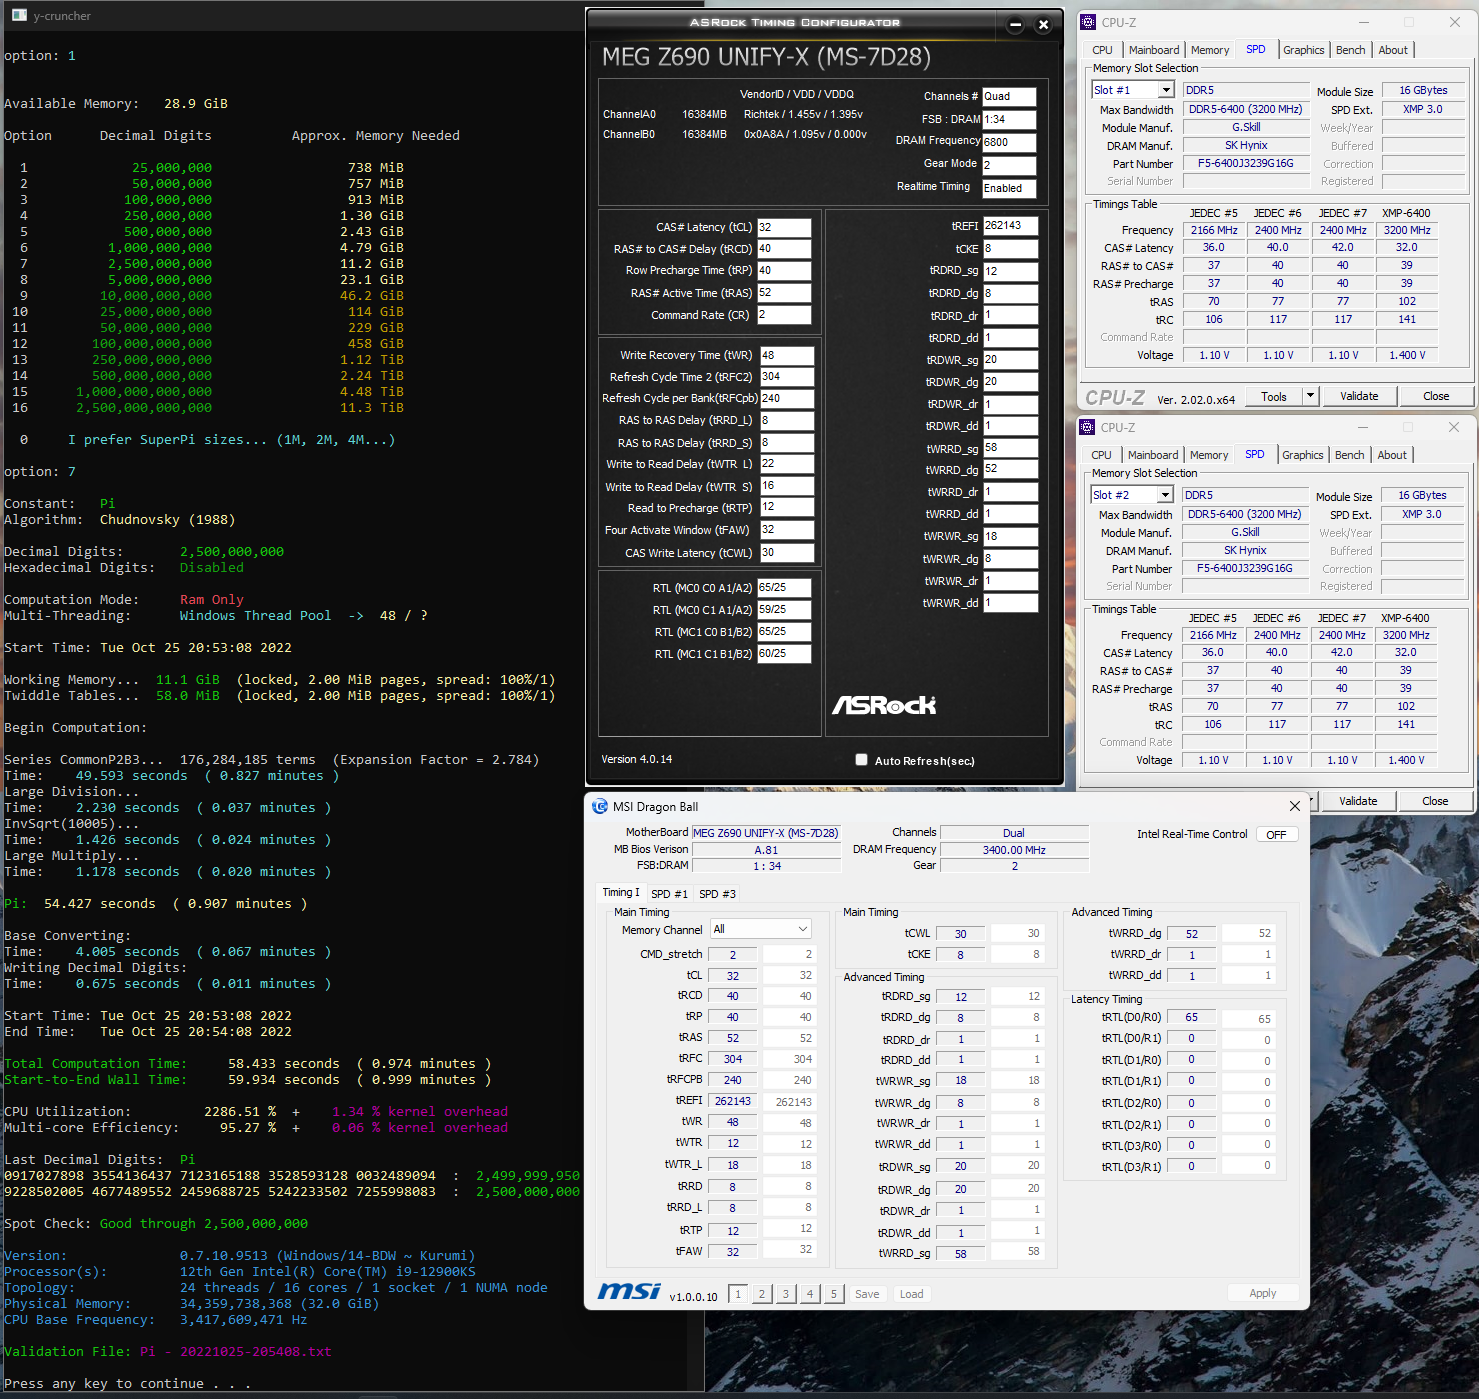1479x1400 pixels.
Task: Minimize the ASRock Timing Configurator window
Action: [x=1015, y=25]
